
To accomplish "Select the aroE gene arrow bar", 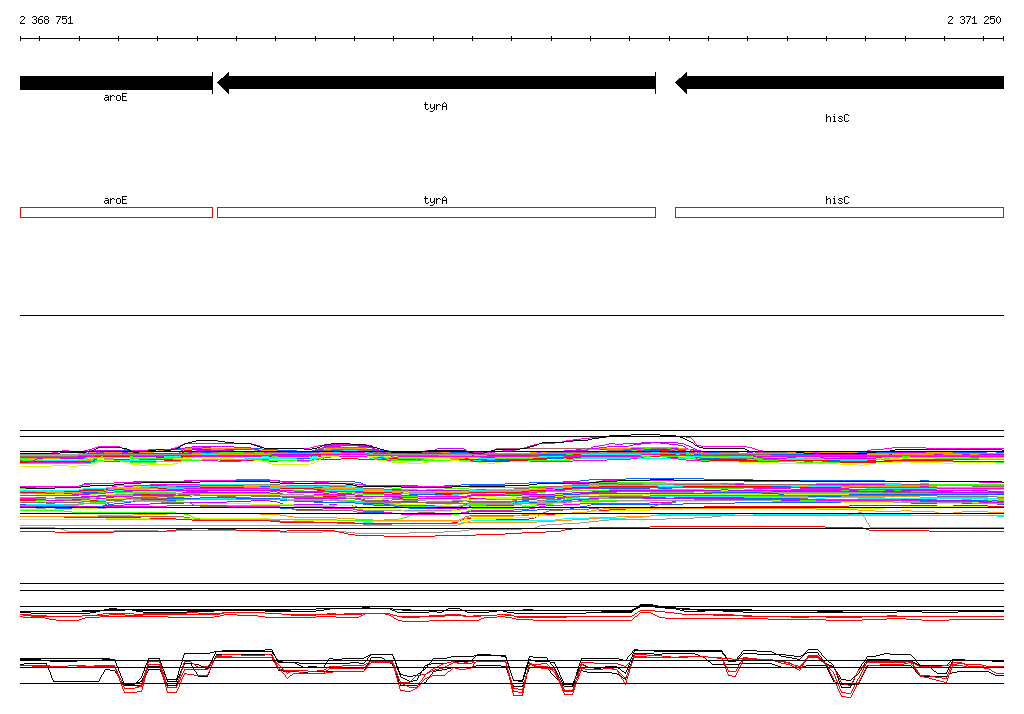I will click(116, 83).
